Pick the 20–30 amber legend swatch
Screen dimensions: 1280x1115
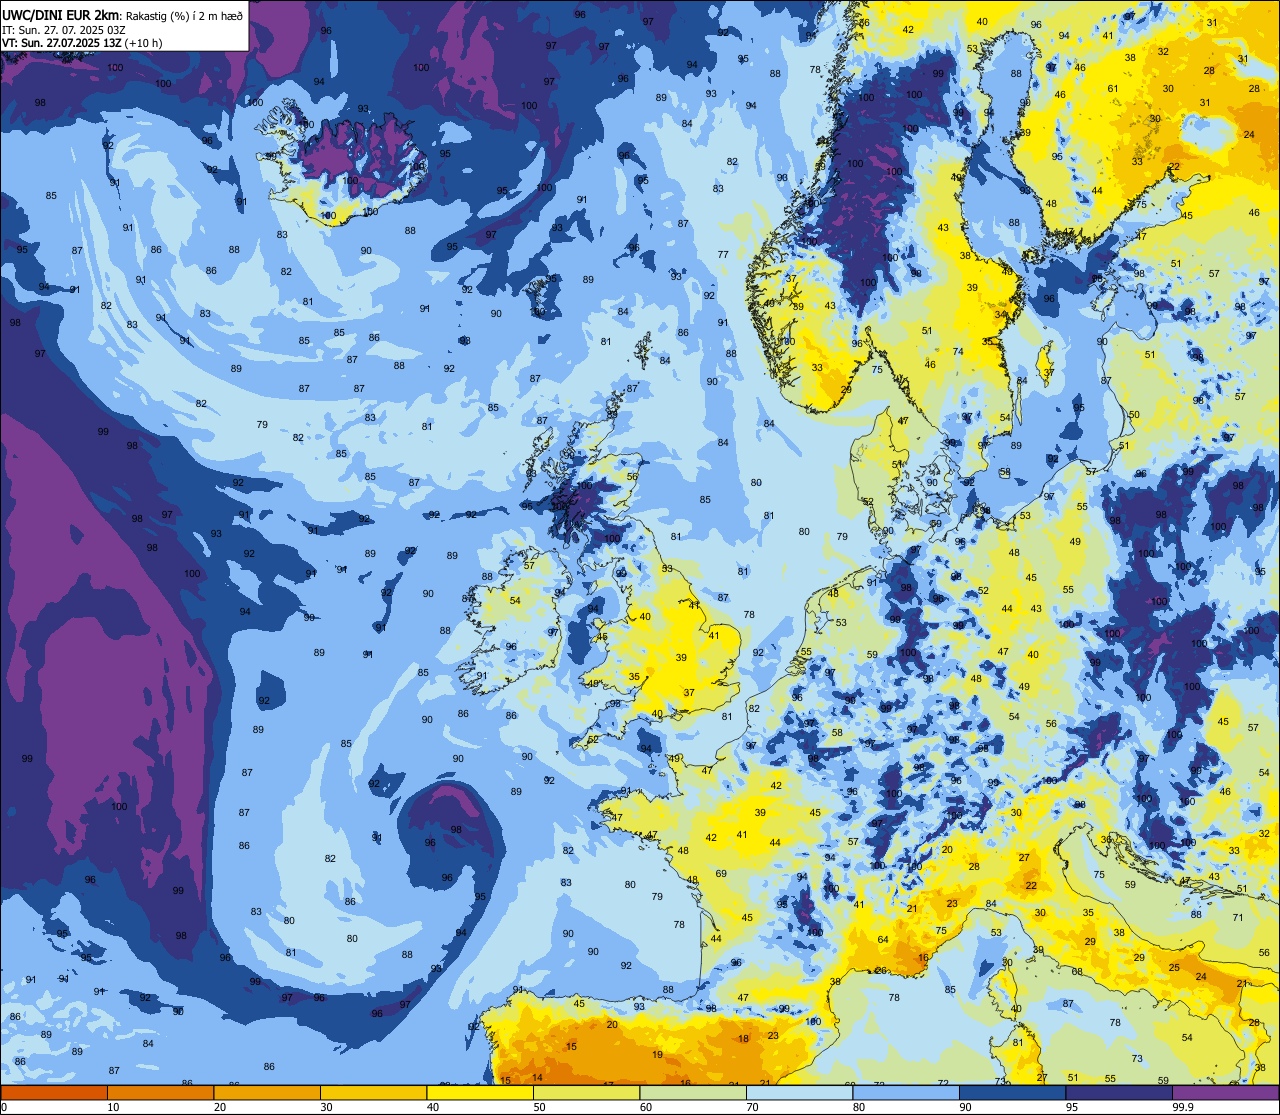(x=267, y=1094)
